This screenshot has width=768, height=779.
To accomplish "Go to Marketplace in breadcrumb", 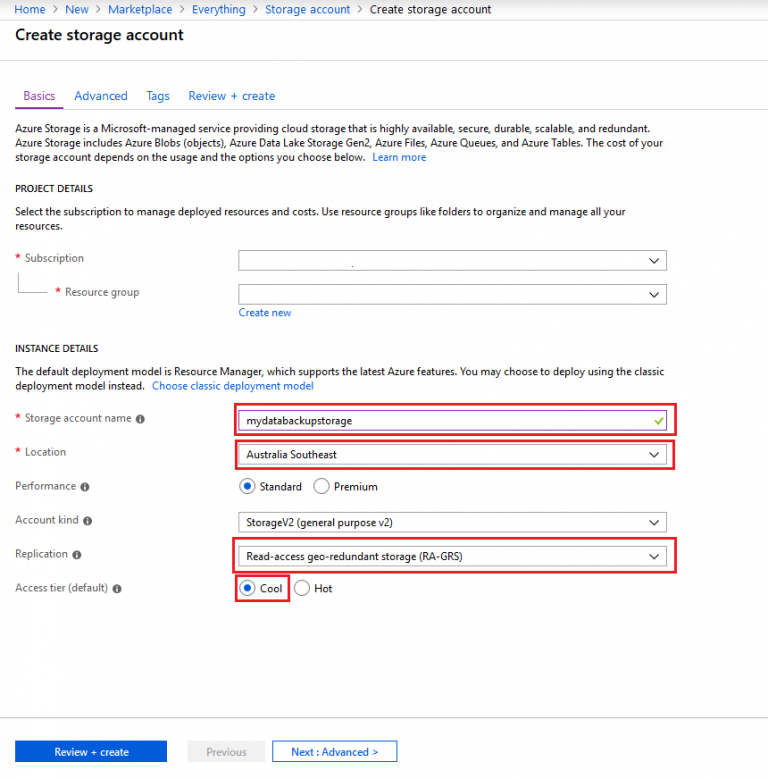I will coord(140,9).
